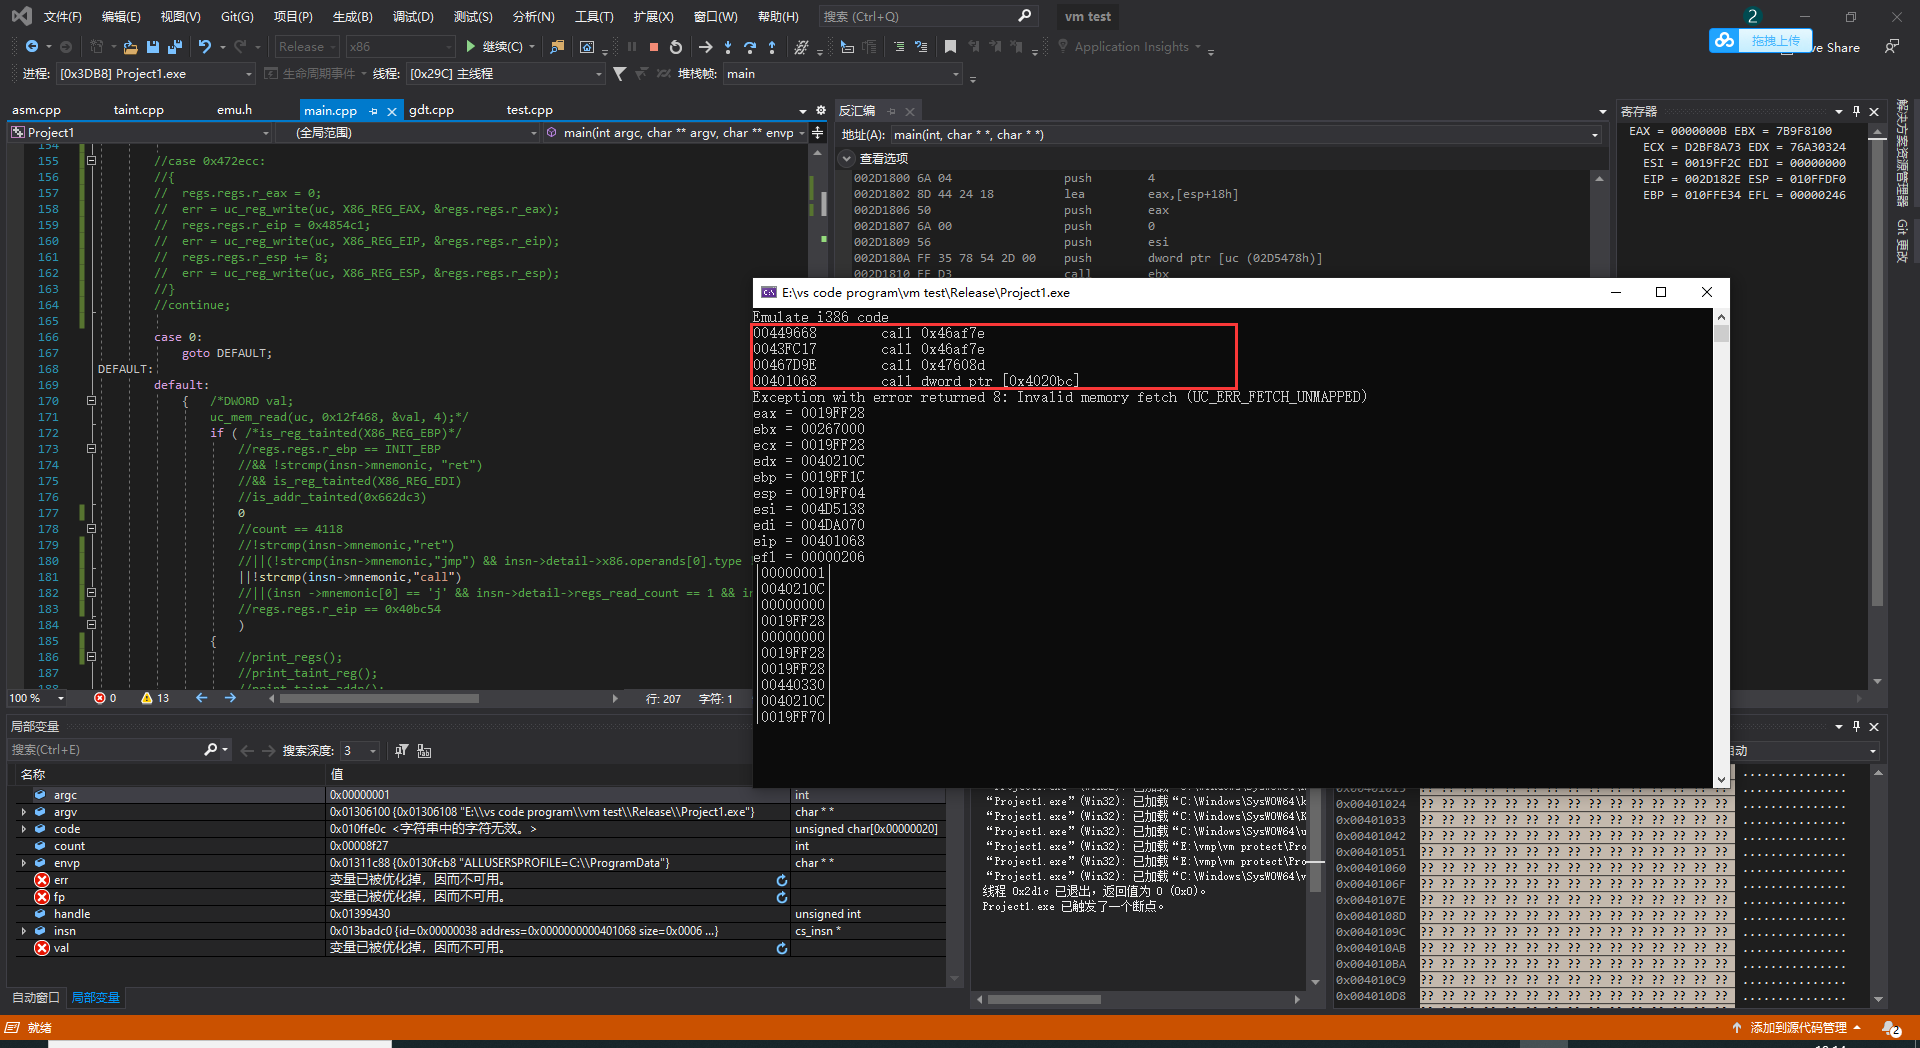Open the 调试(D) menu

412,17
